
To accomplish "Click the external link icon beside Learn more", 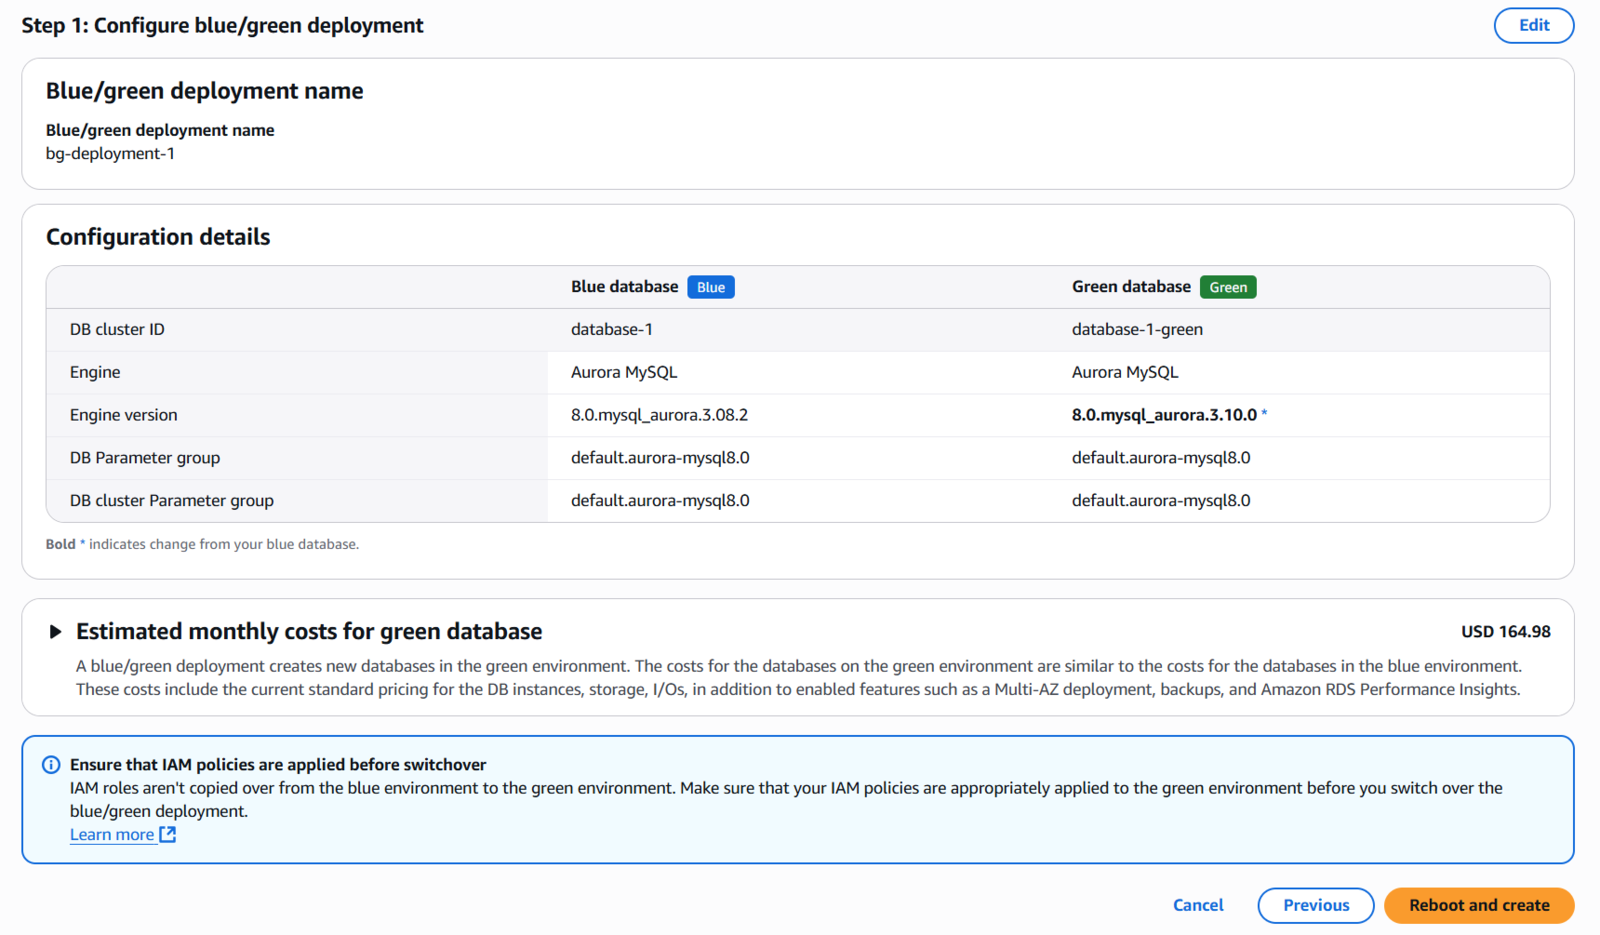I will coord(168,835).
